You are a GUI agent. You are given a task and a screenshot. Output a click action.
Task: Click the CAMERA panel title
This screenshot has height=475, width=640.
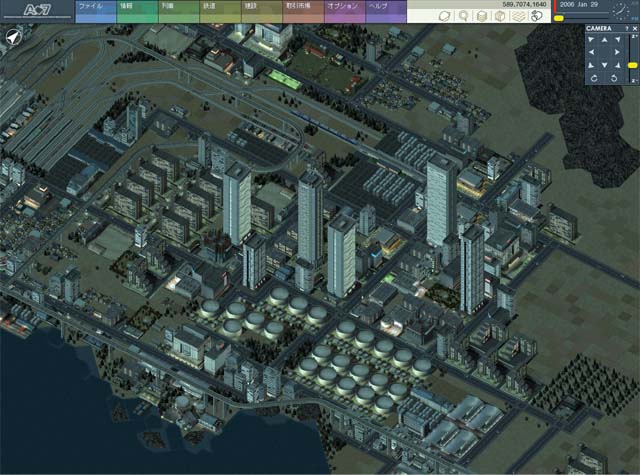(x=599, y=28)
